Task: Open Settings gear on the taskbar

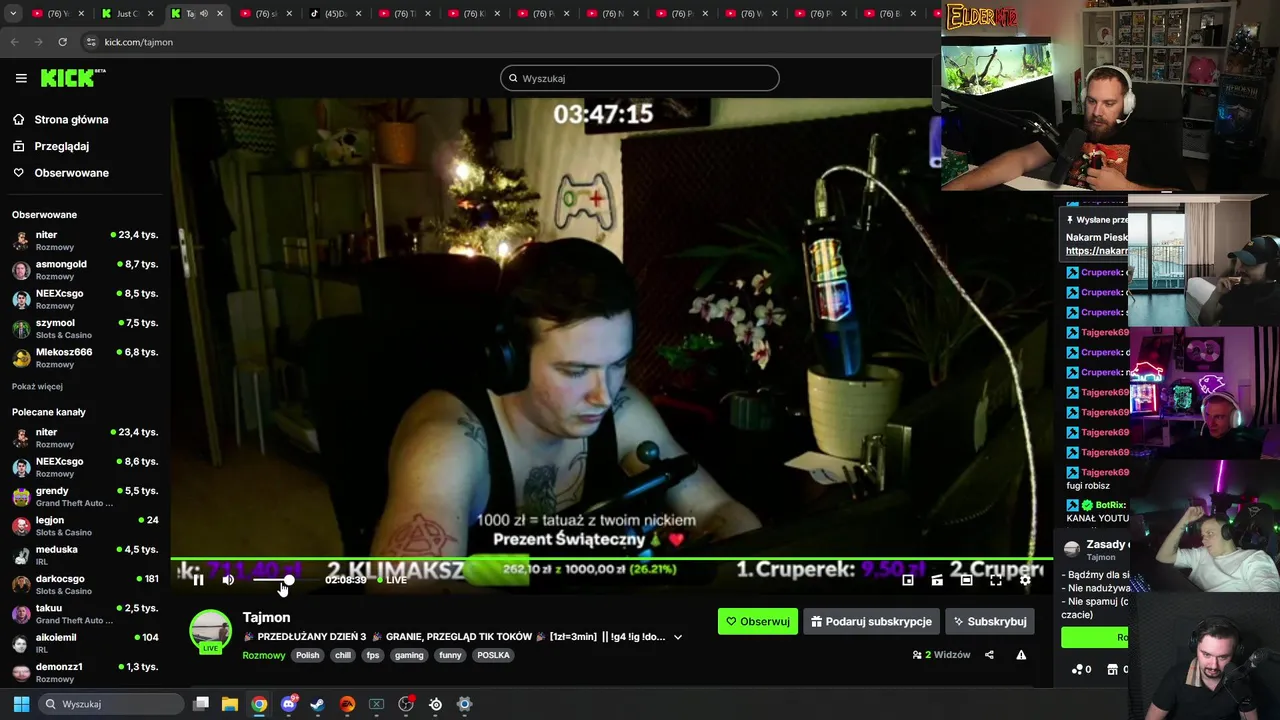Action: 464,704
